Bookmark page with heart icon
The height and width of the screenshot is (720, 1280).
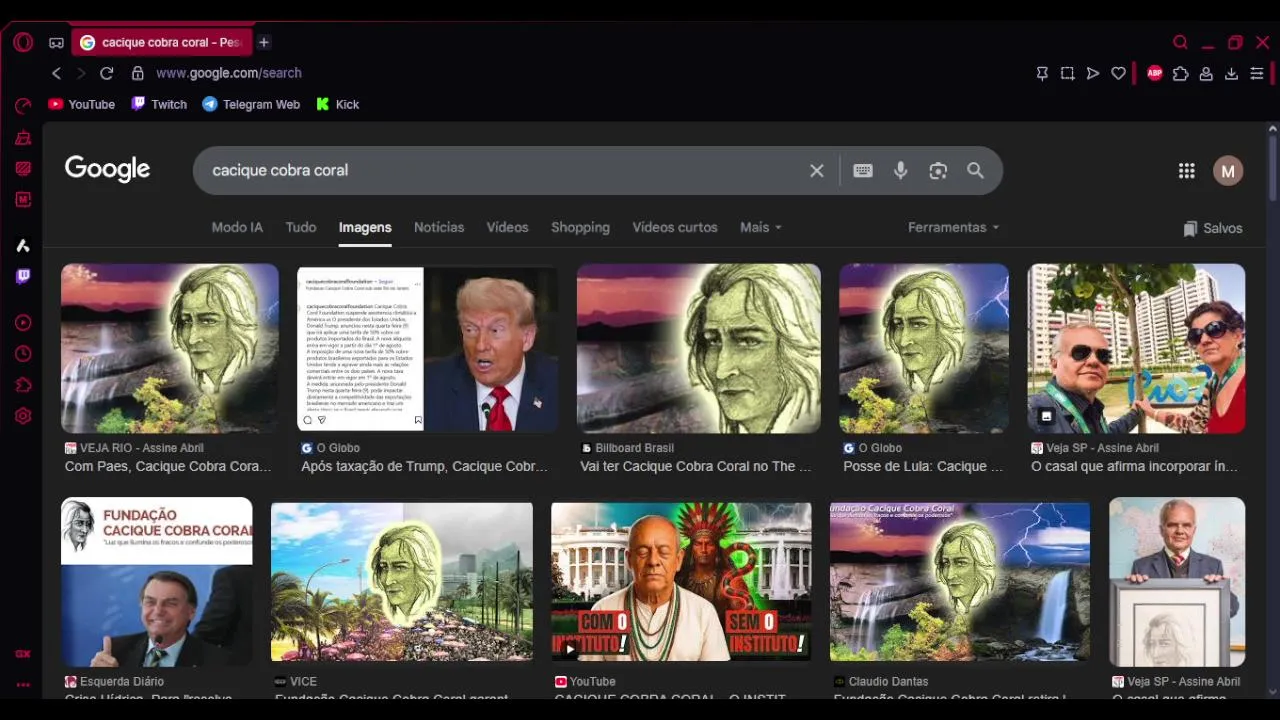click(1118, 73)
